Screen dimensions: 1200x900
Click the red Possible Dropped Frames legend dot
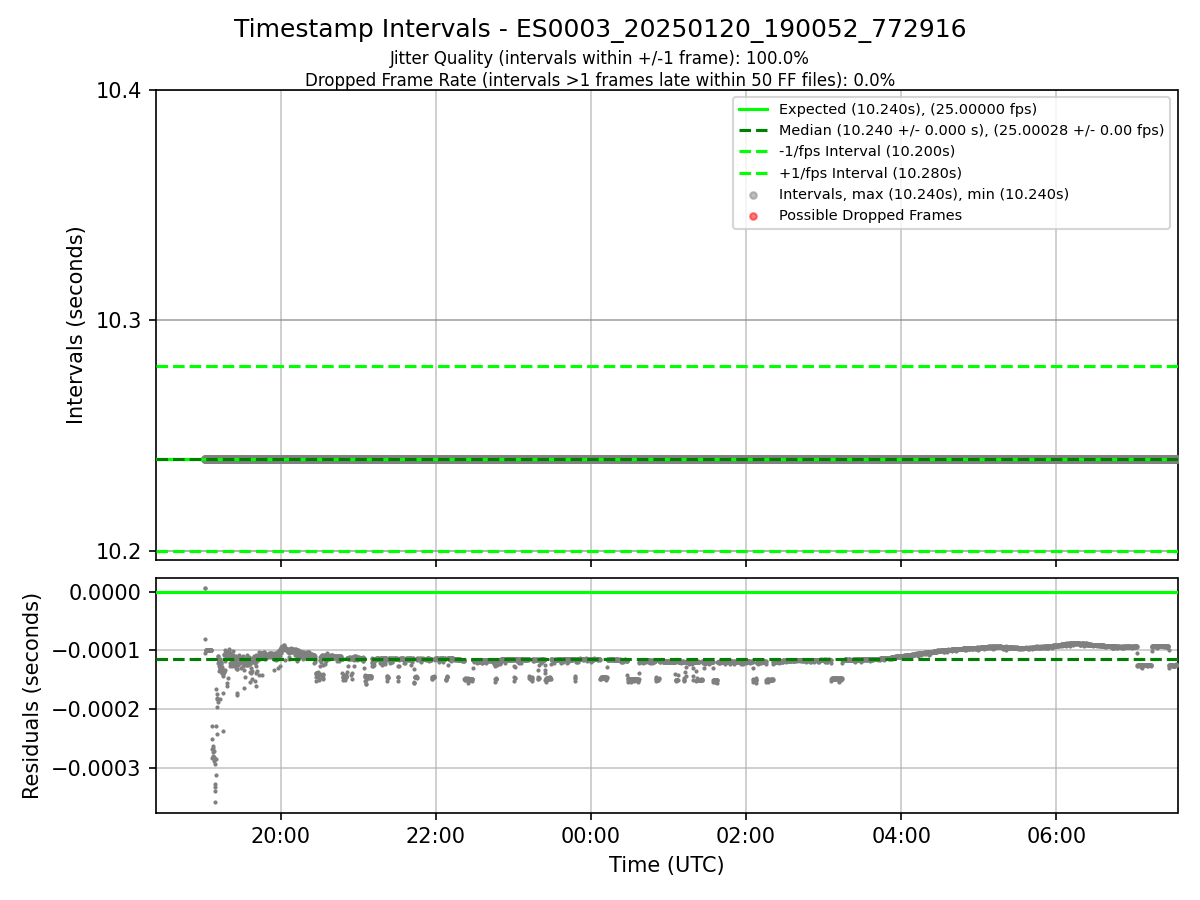(754, 216)
